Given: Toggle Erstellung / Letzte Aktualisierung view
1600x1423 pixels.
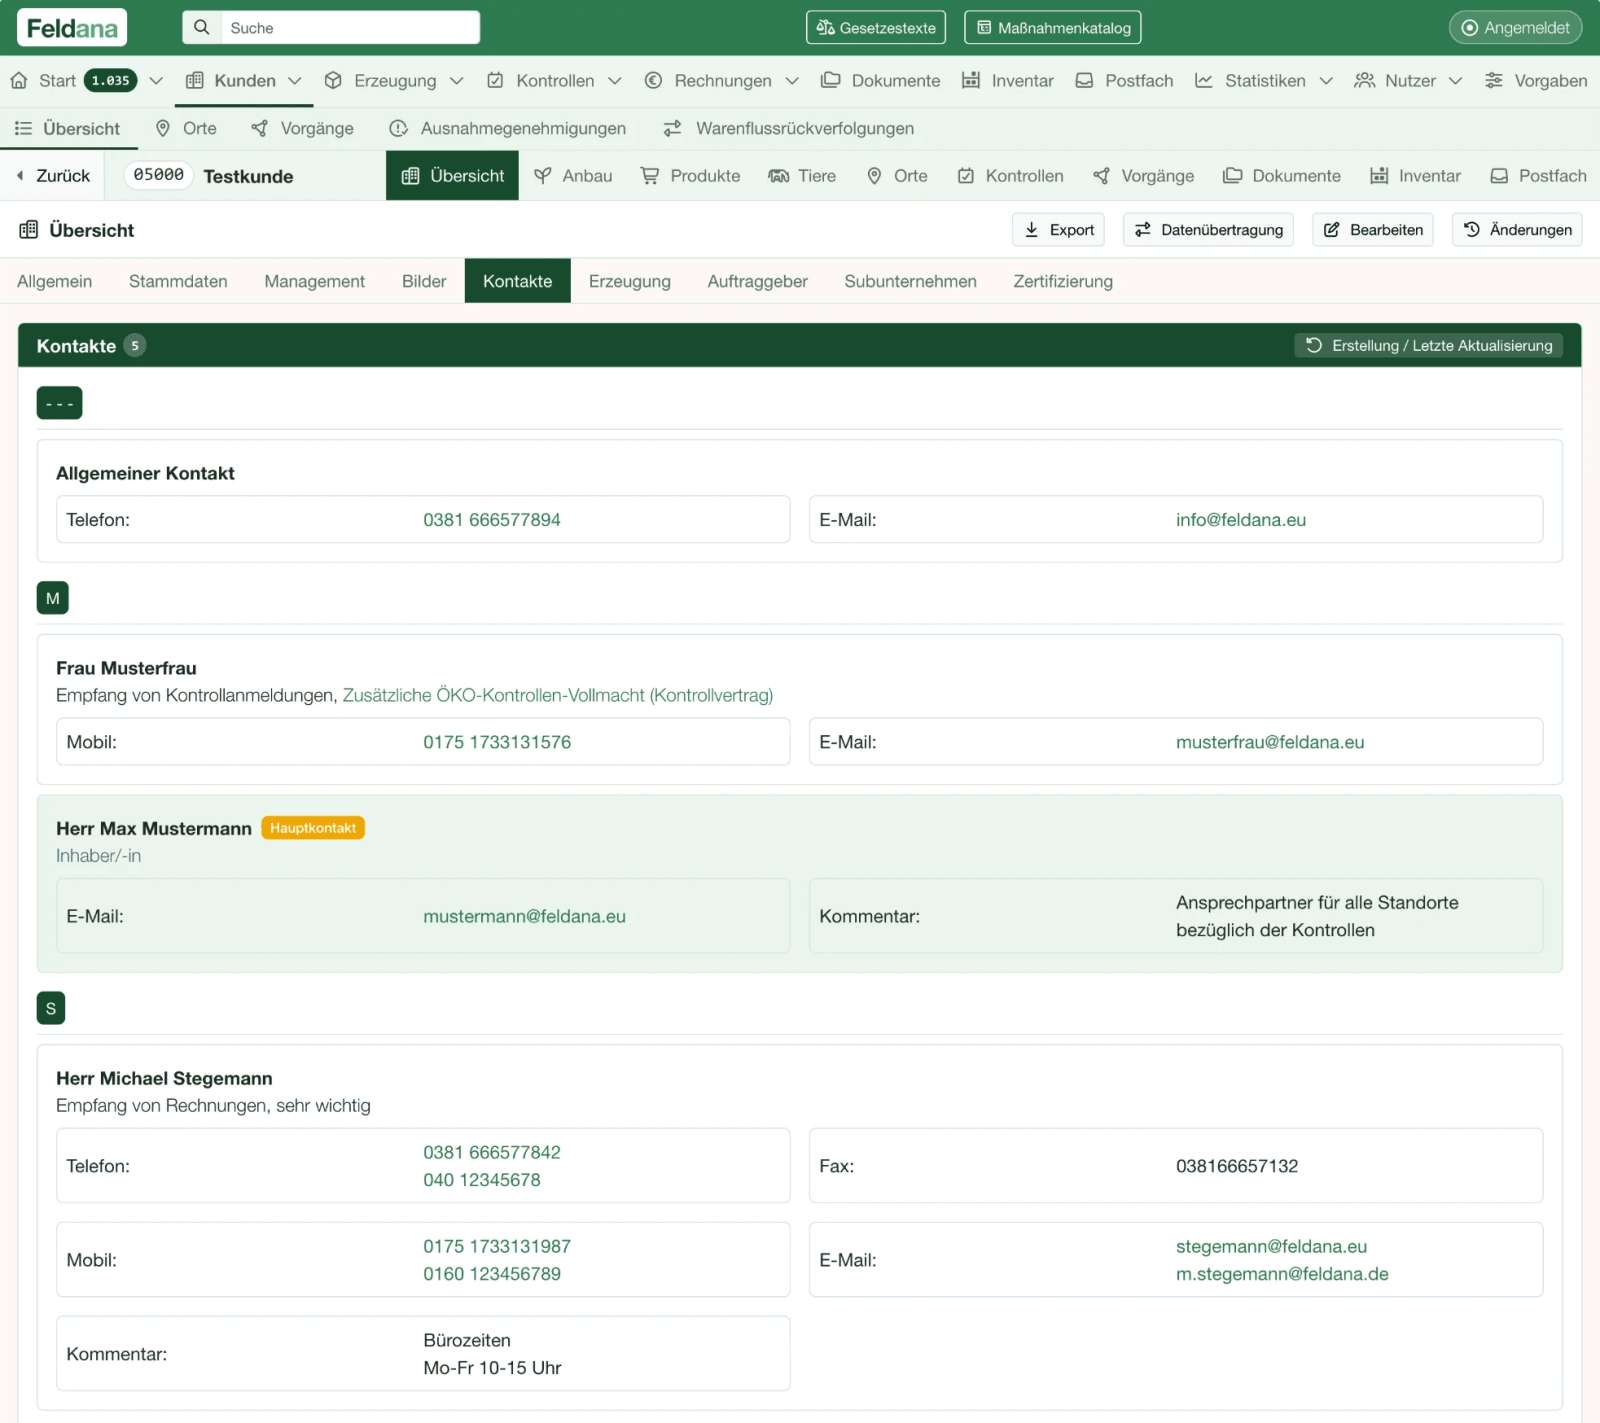Looking at the screenshot, I should point(1429,346).
